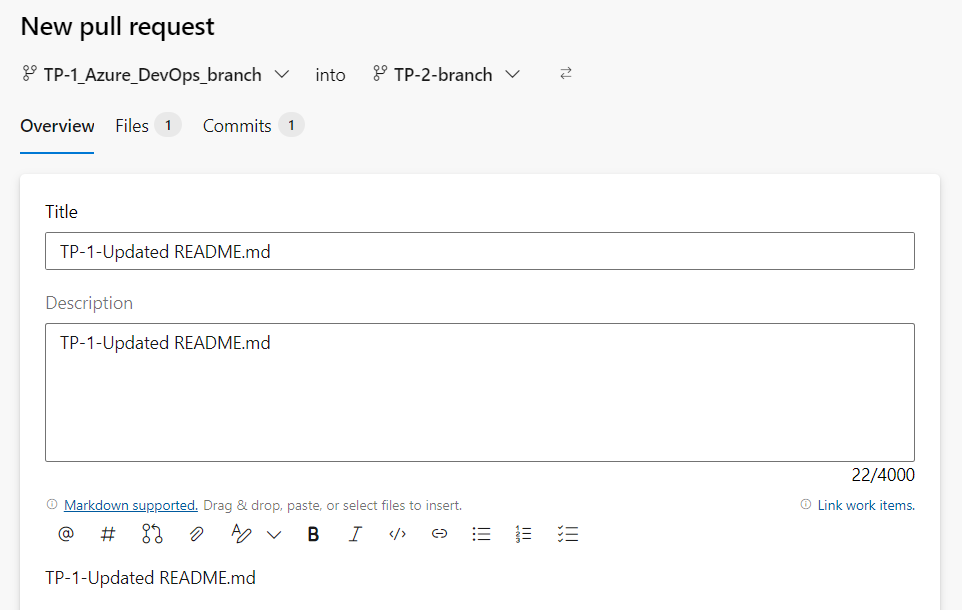Viewport: 962px width, 610px height.
Task: Insert a code snippet using the code icon
Action: (397, 534)
